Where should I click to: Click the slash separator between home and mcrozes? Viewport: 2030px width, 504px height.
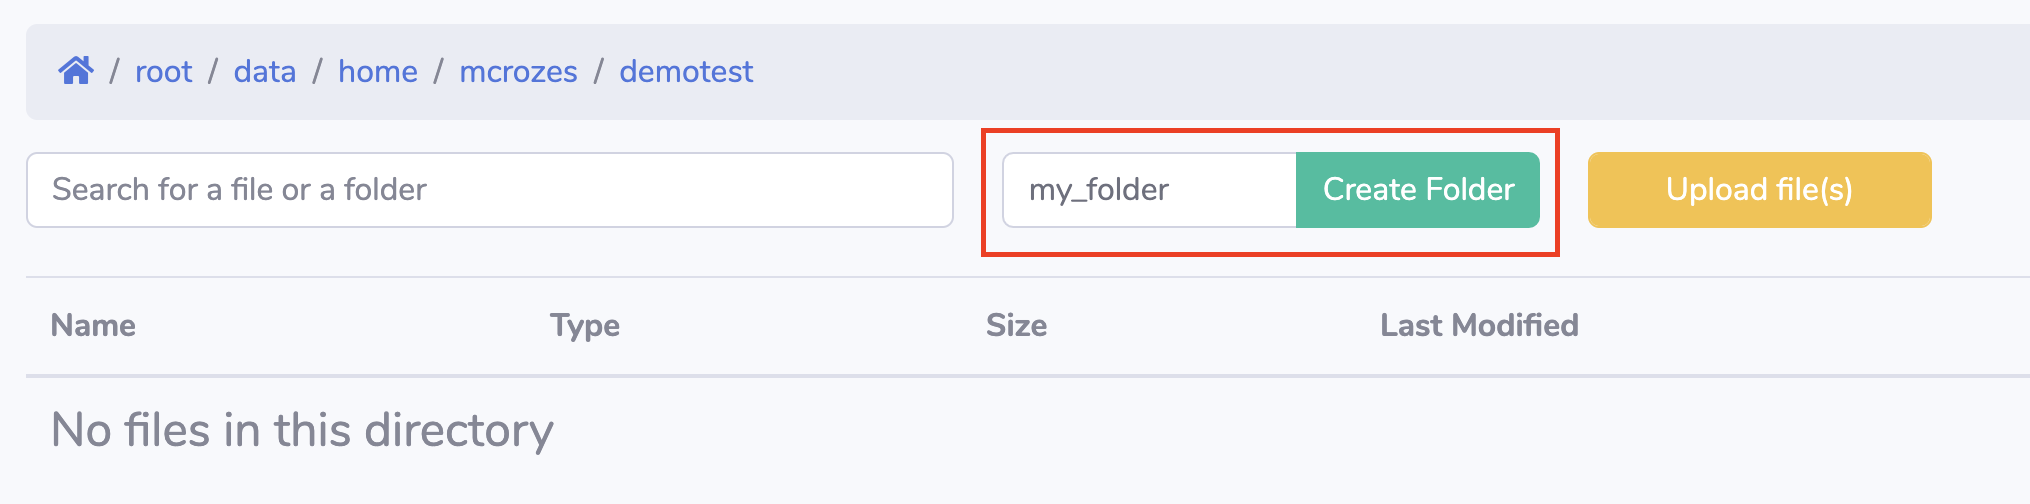[x=438, y=72]
